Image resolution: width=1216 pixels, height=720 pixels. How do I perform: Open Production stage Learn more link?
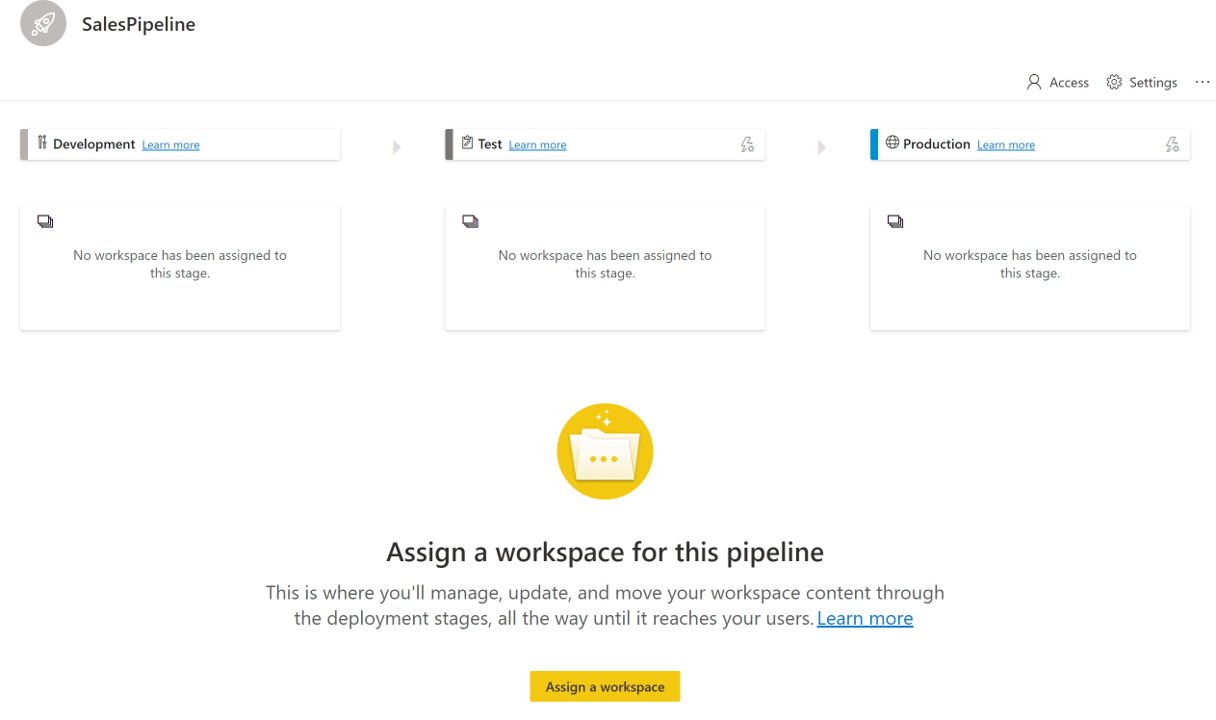click(1006, 145)
